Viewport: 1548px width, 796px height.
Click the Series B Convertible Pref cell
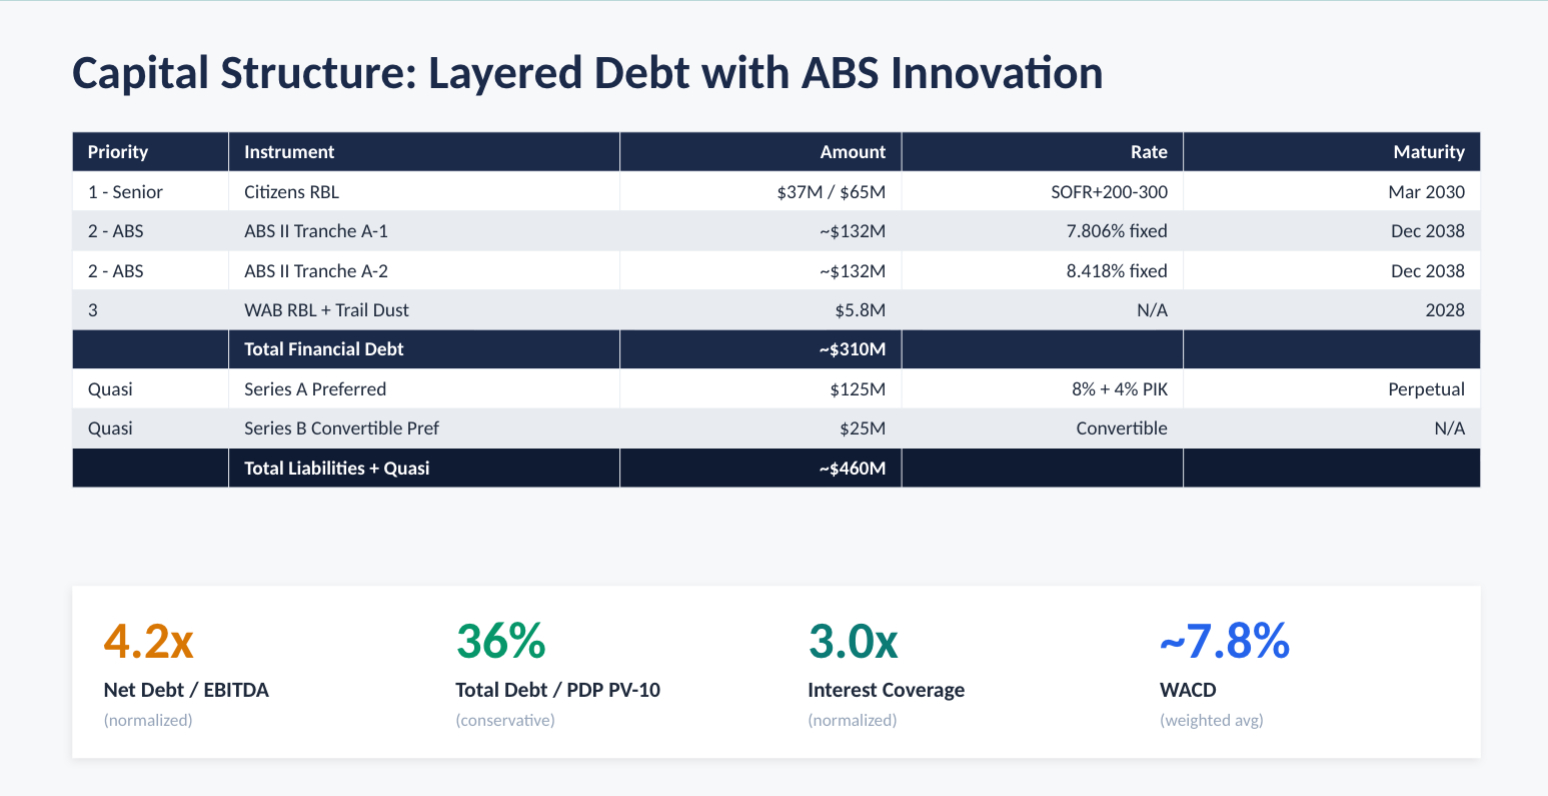(342, 428)
